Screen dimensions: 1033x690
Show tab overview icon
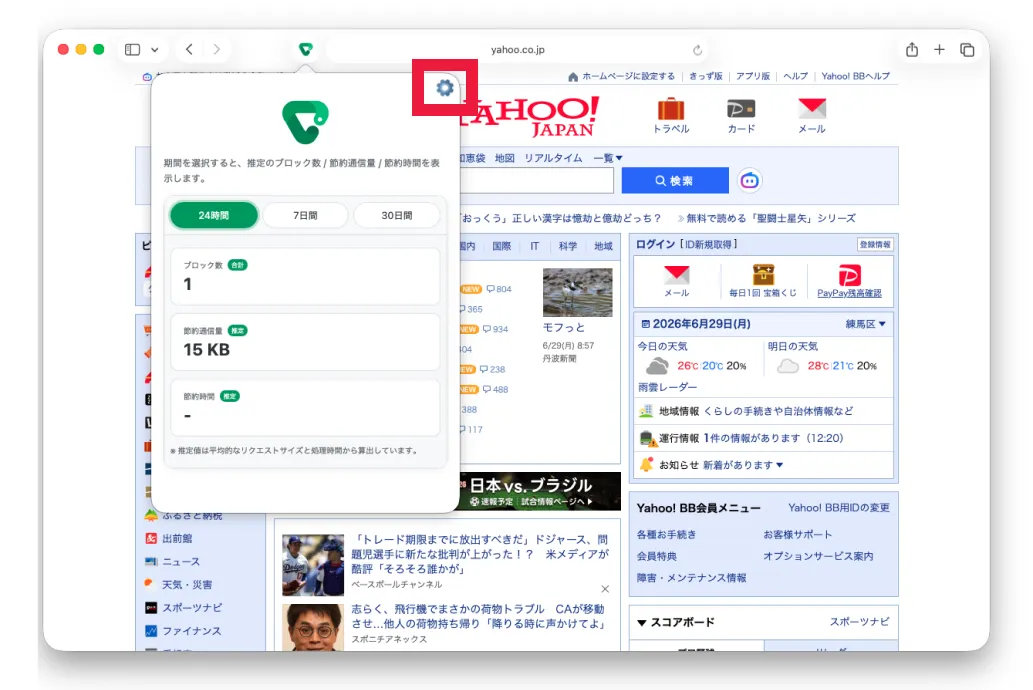[x=967, y=49]
